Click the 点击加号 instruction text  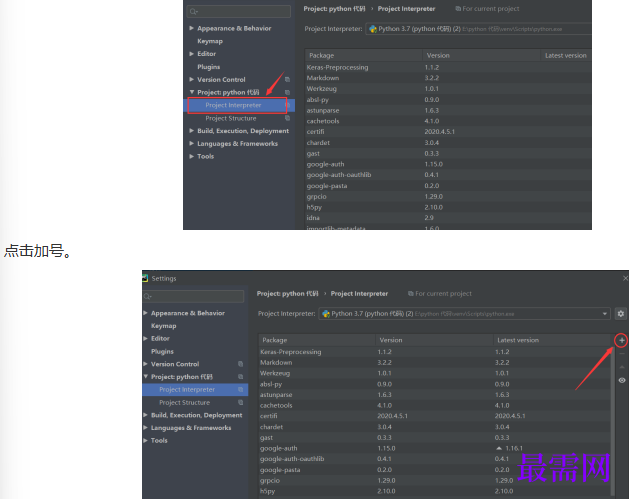click(x=38, y=251)
